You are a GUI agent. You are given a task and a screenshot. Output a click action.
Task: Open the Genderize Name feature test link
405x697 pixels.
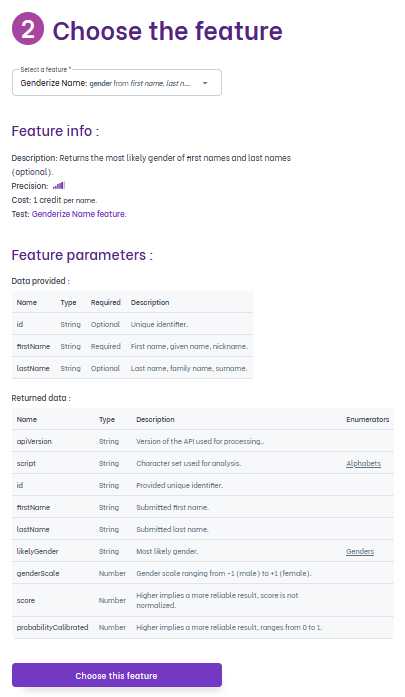(x=79, y=214)
